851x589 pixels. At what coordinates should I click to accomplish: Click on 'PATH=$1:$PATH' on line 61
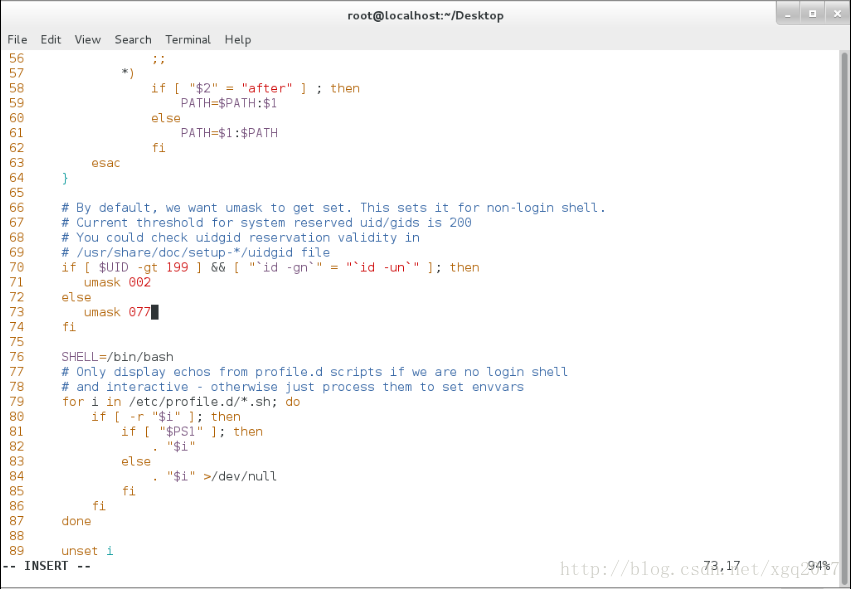[229, 133]
